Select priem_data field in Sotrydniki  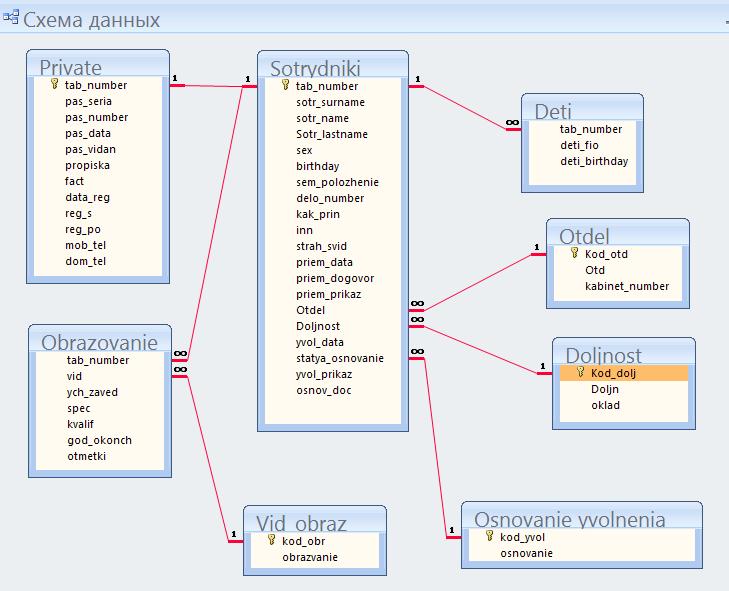[x=325, y=262]
